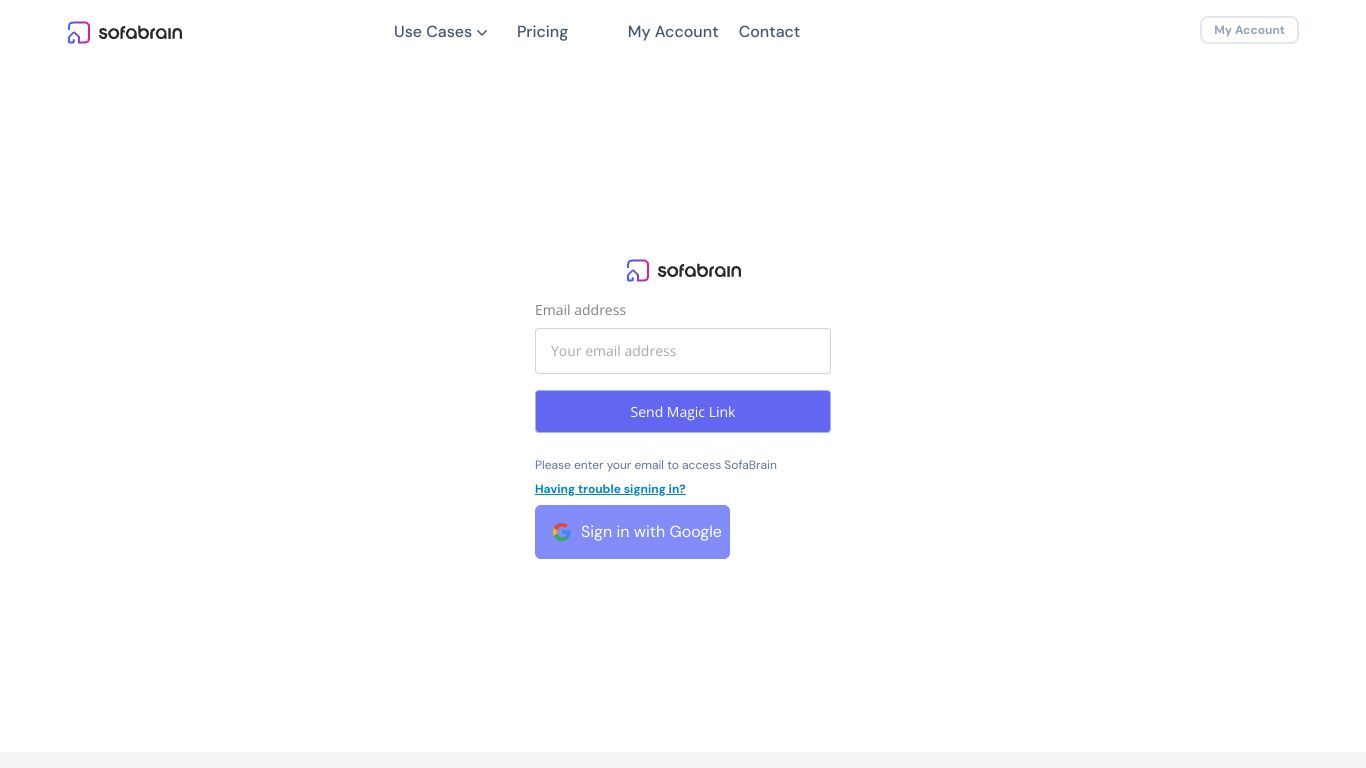Expand the Use Cases chevron arrow
This screenshot has width=1366, height=768.
482,32
